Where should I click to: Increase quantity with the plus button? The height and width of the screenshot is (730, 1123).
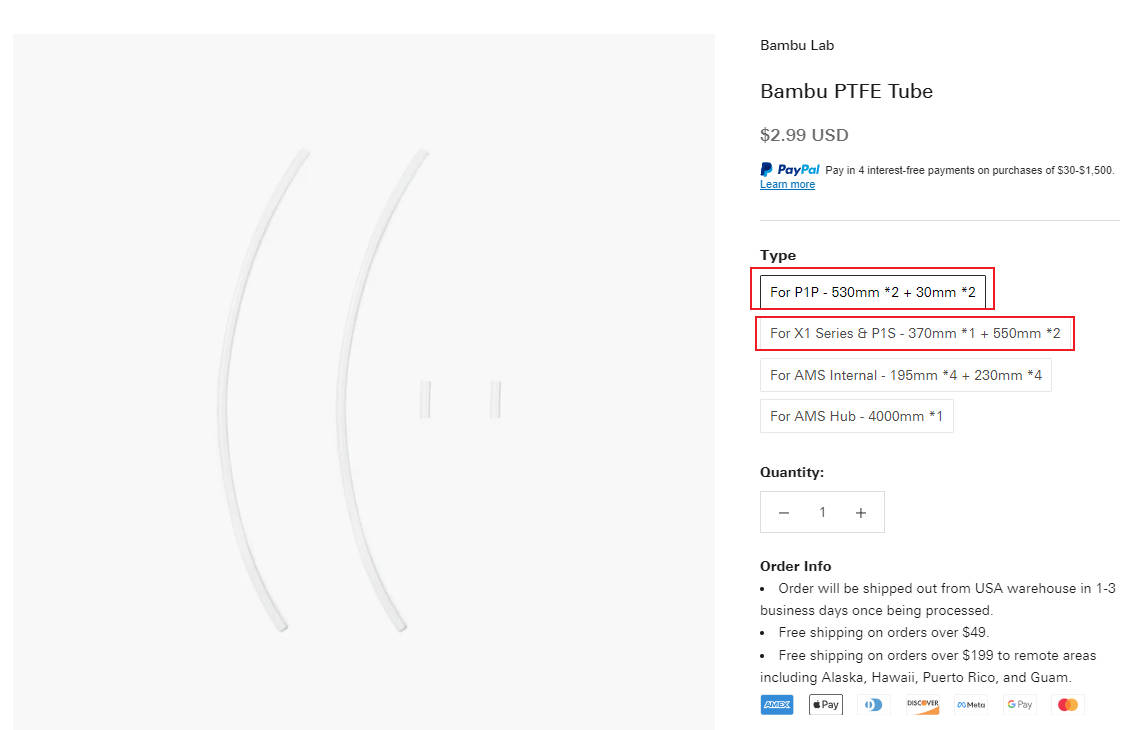tap(861, 512)
